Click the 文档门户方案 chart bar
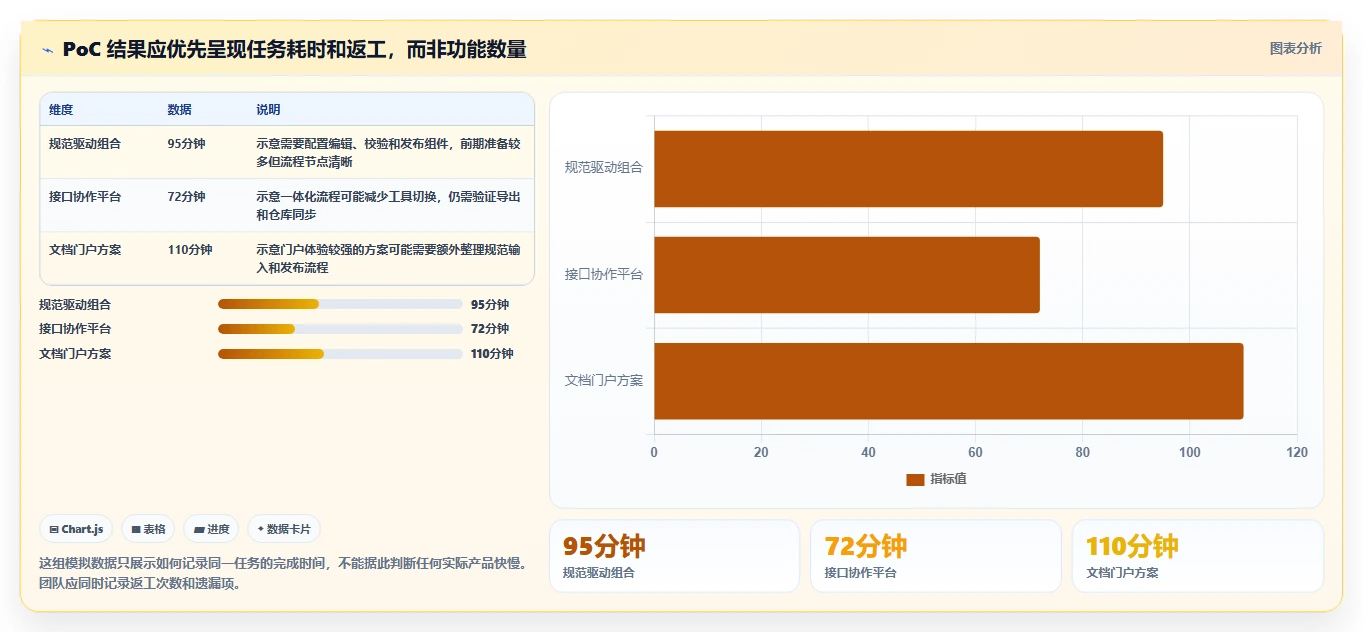This screenshot has height=632, width=1363. [948, 381]
